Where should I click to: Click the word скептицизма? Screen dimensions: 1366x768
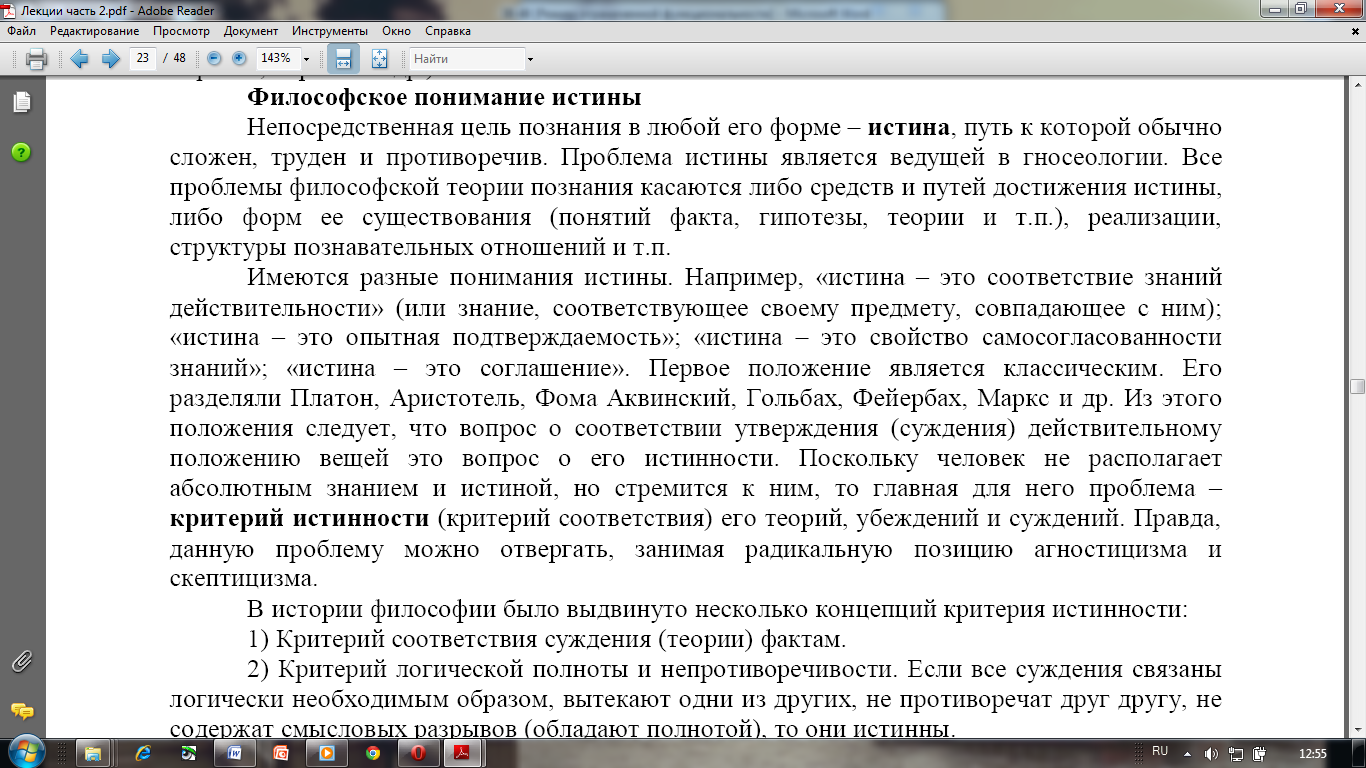243,578
